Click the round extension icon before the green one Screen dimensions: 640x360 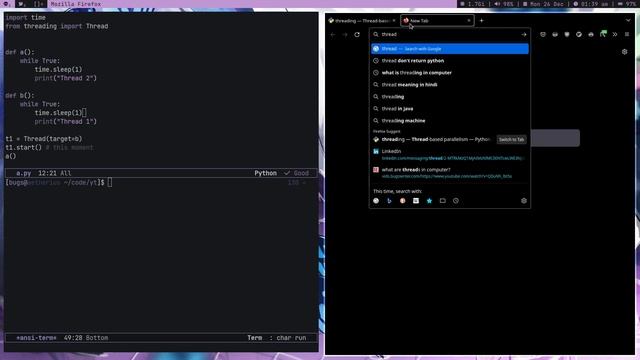click(x=591, y=35)
